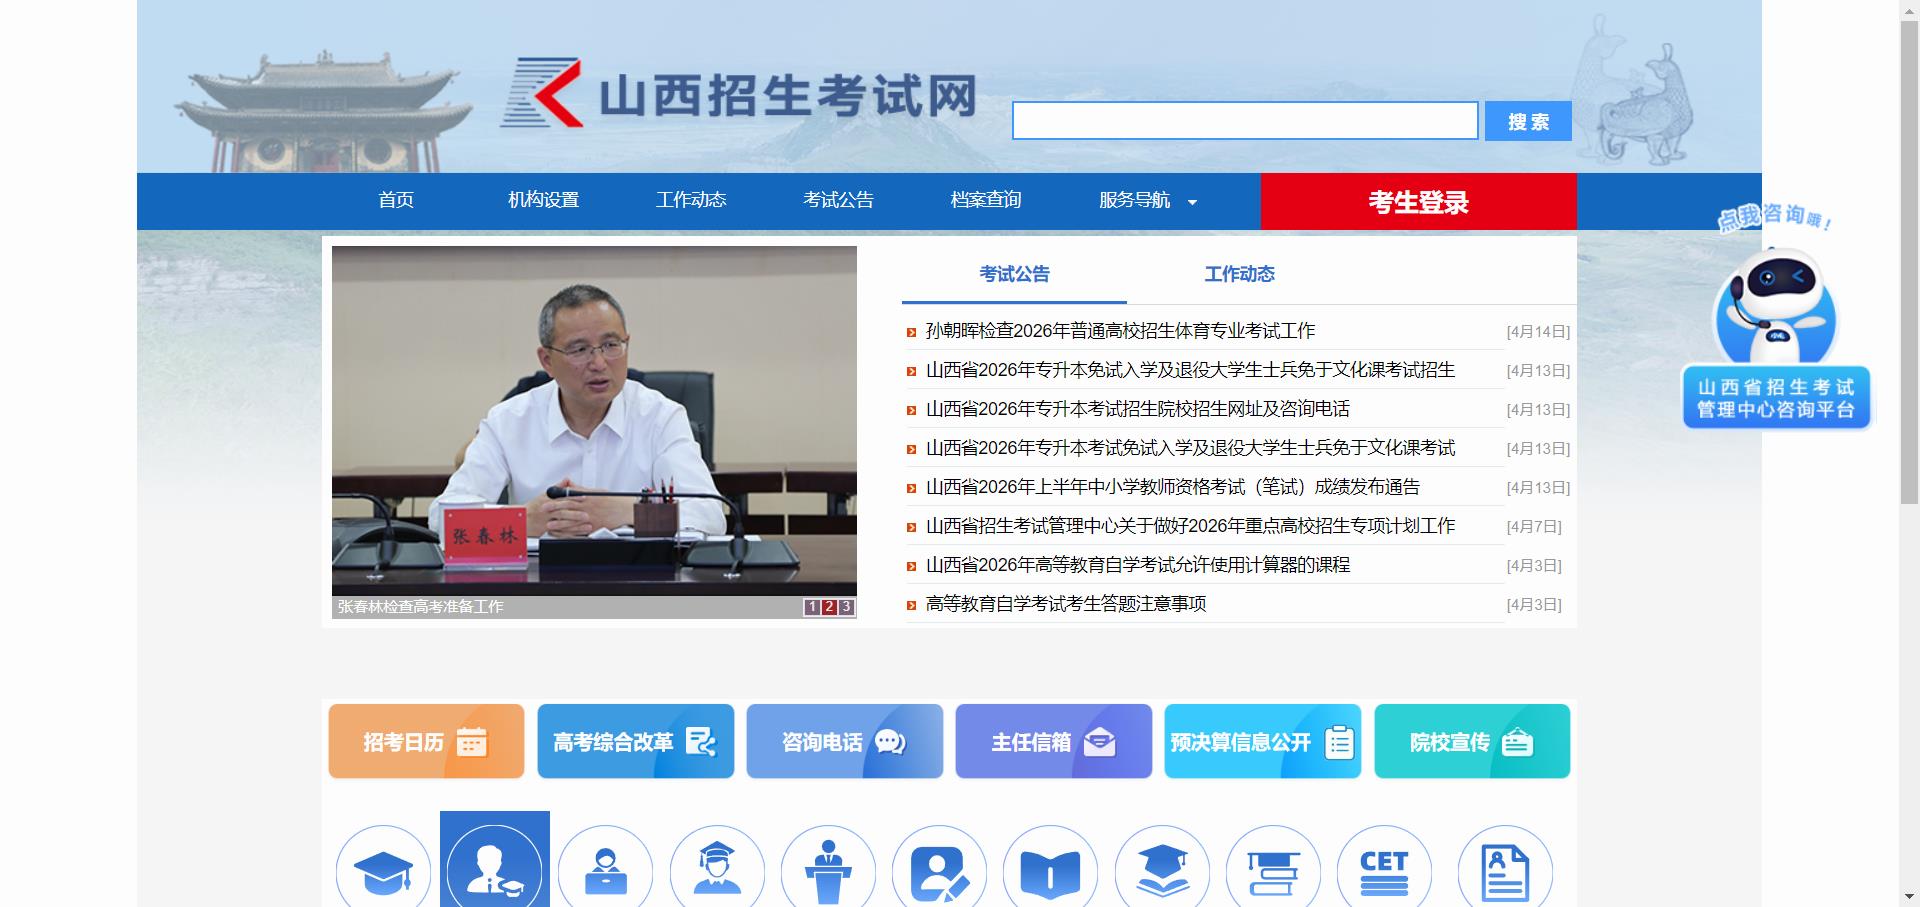Image resolution: width=1920 pixels, height=907 pixels.
Task: Click the open book exam category icon
Action: point(1050,871)
